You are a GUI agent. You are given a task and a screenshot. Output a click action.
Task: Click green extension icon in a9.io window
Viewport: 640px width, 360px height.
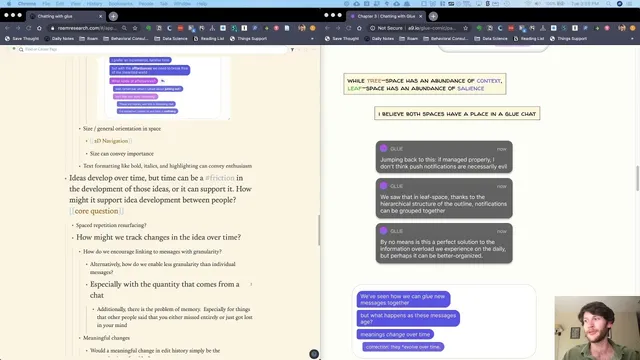pos(479,28)
